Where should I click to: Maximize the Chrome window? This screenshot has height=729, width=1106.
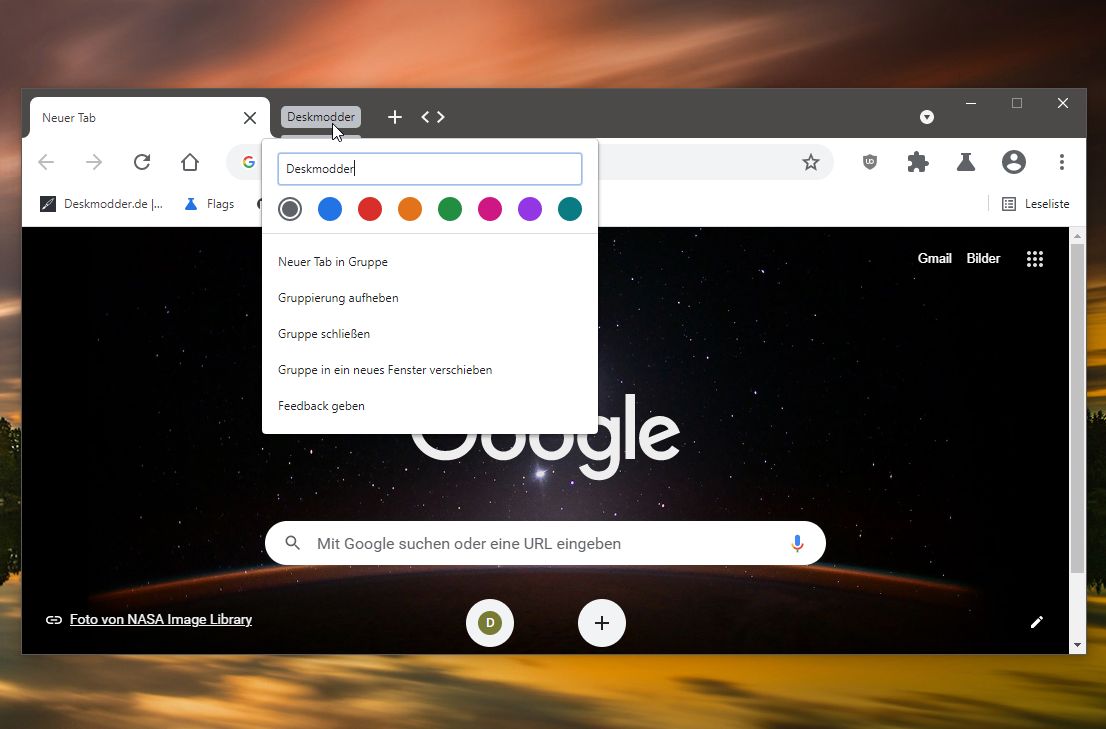(1017, 103)
